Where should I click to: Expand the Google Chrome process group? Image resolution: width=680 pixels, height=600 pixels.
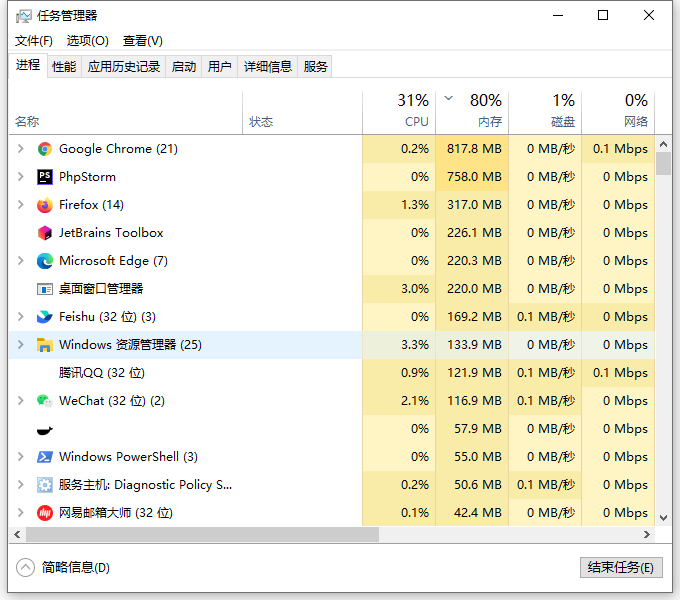21,149
